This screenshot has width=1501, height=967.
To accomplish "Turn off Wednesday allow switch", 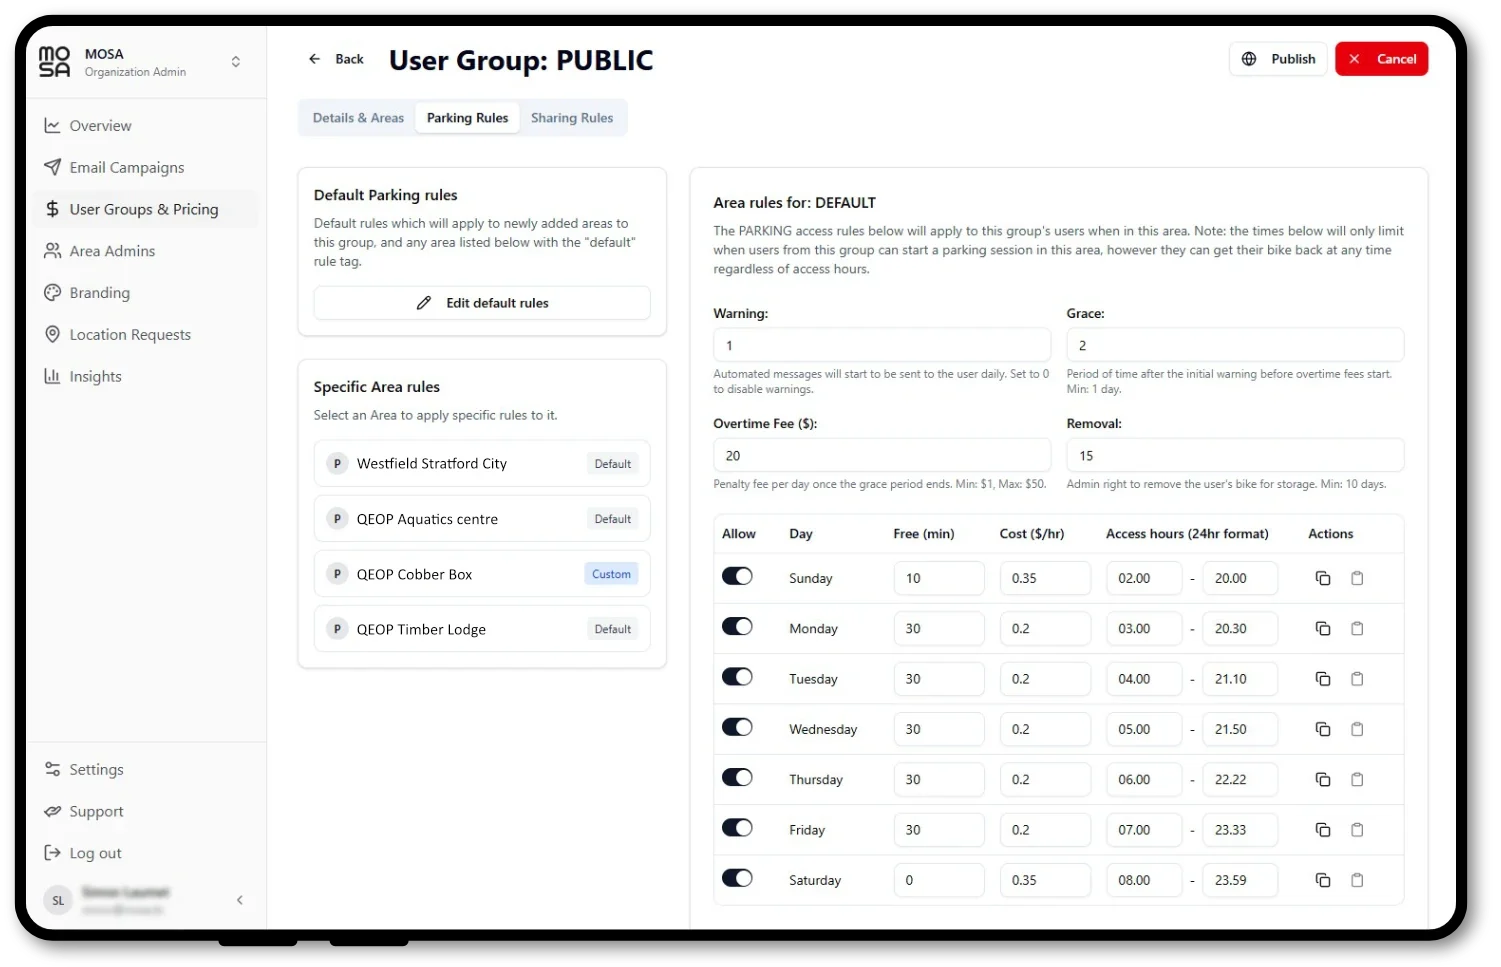I will pos(737,727).
